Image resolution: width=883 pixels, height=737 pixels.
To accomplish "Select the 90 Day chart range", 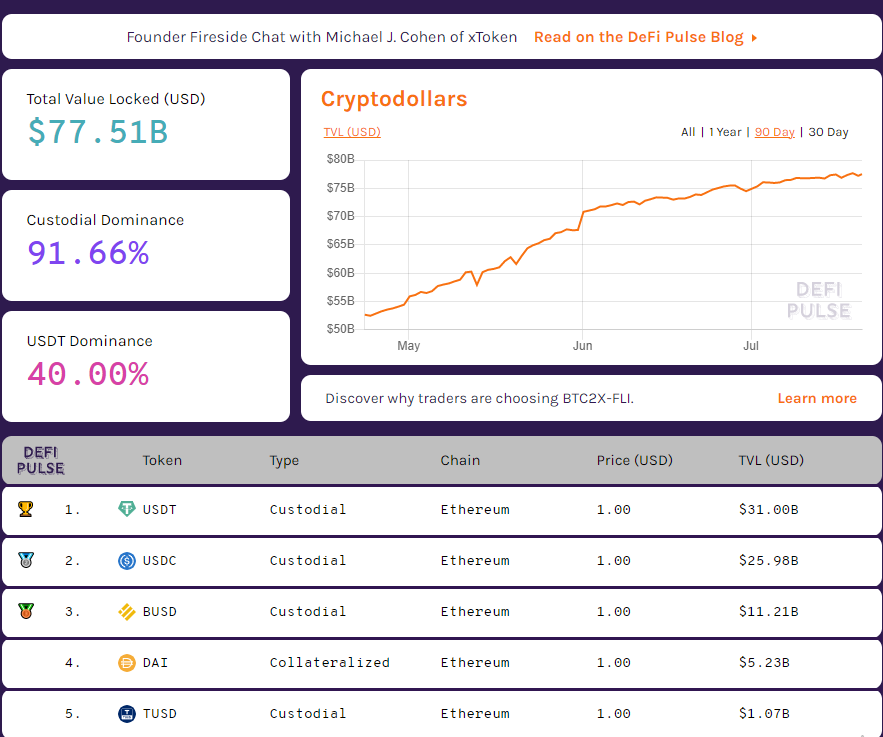I will coord(774,132).
